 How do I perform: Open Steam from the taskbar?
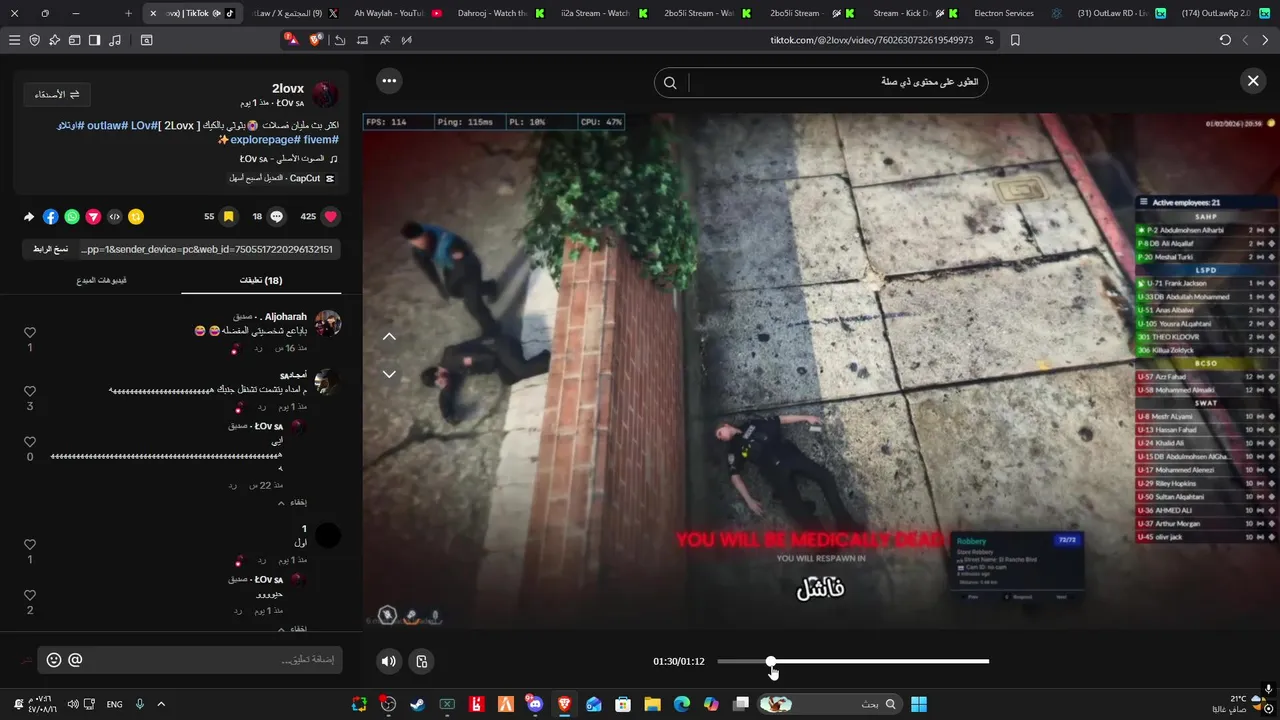click(x=417, y=704)
